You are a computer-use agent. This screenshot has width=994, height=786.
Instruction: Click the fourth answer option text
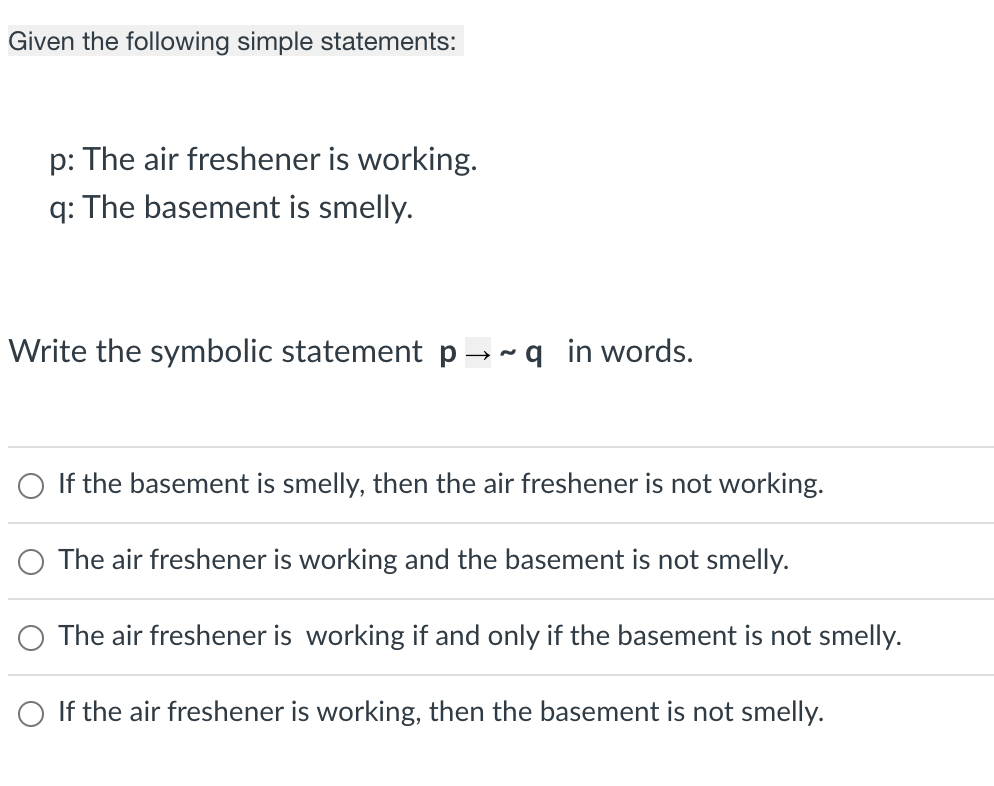tap(440, 712)
